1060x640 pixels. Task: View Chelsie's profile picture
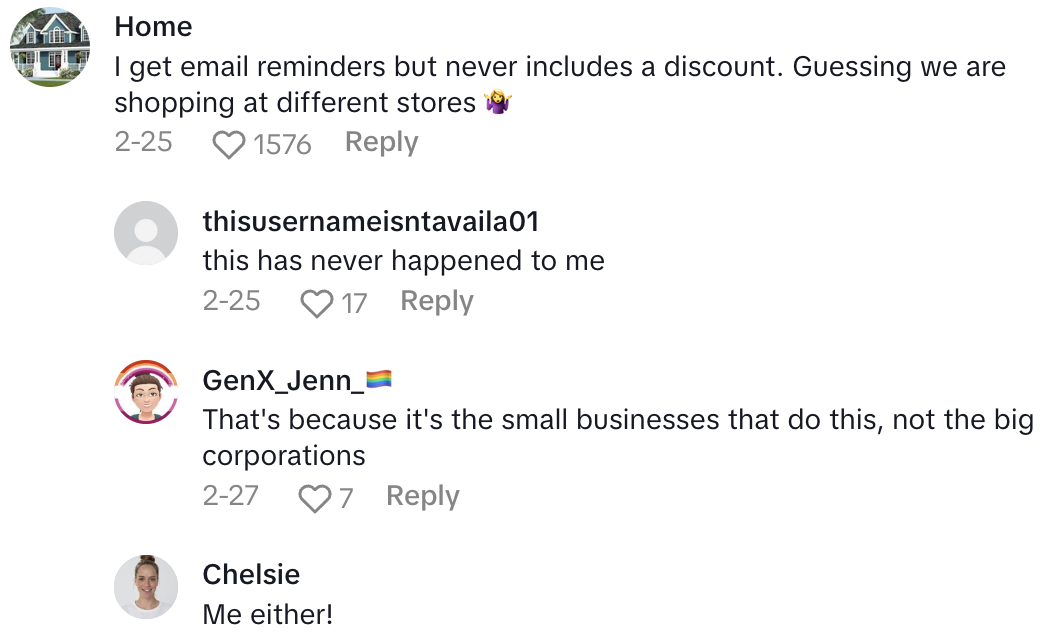point(146,586)
